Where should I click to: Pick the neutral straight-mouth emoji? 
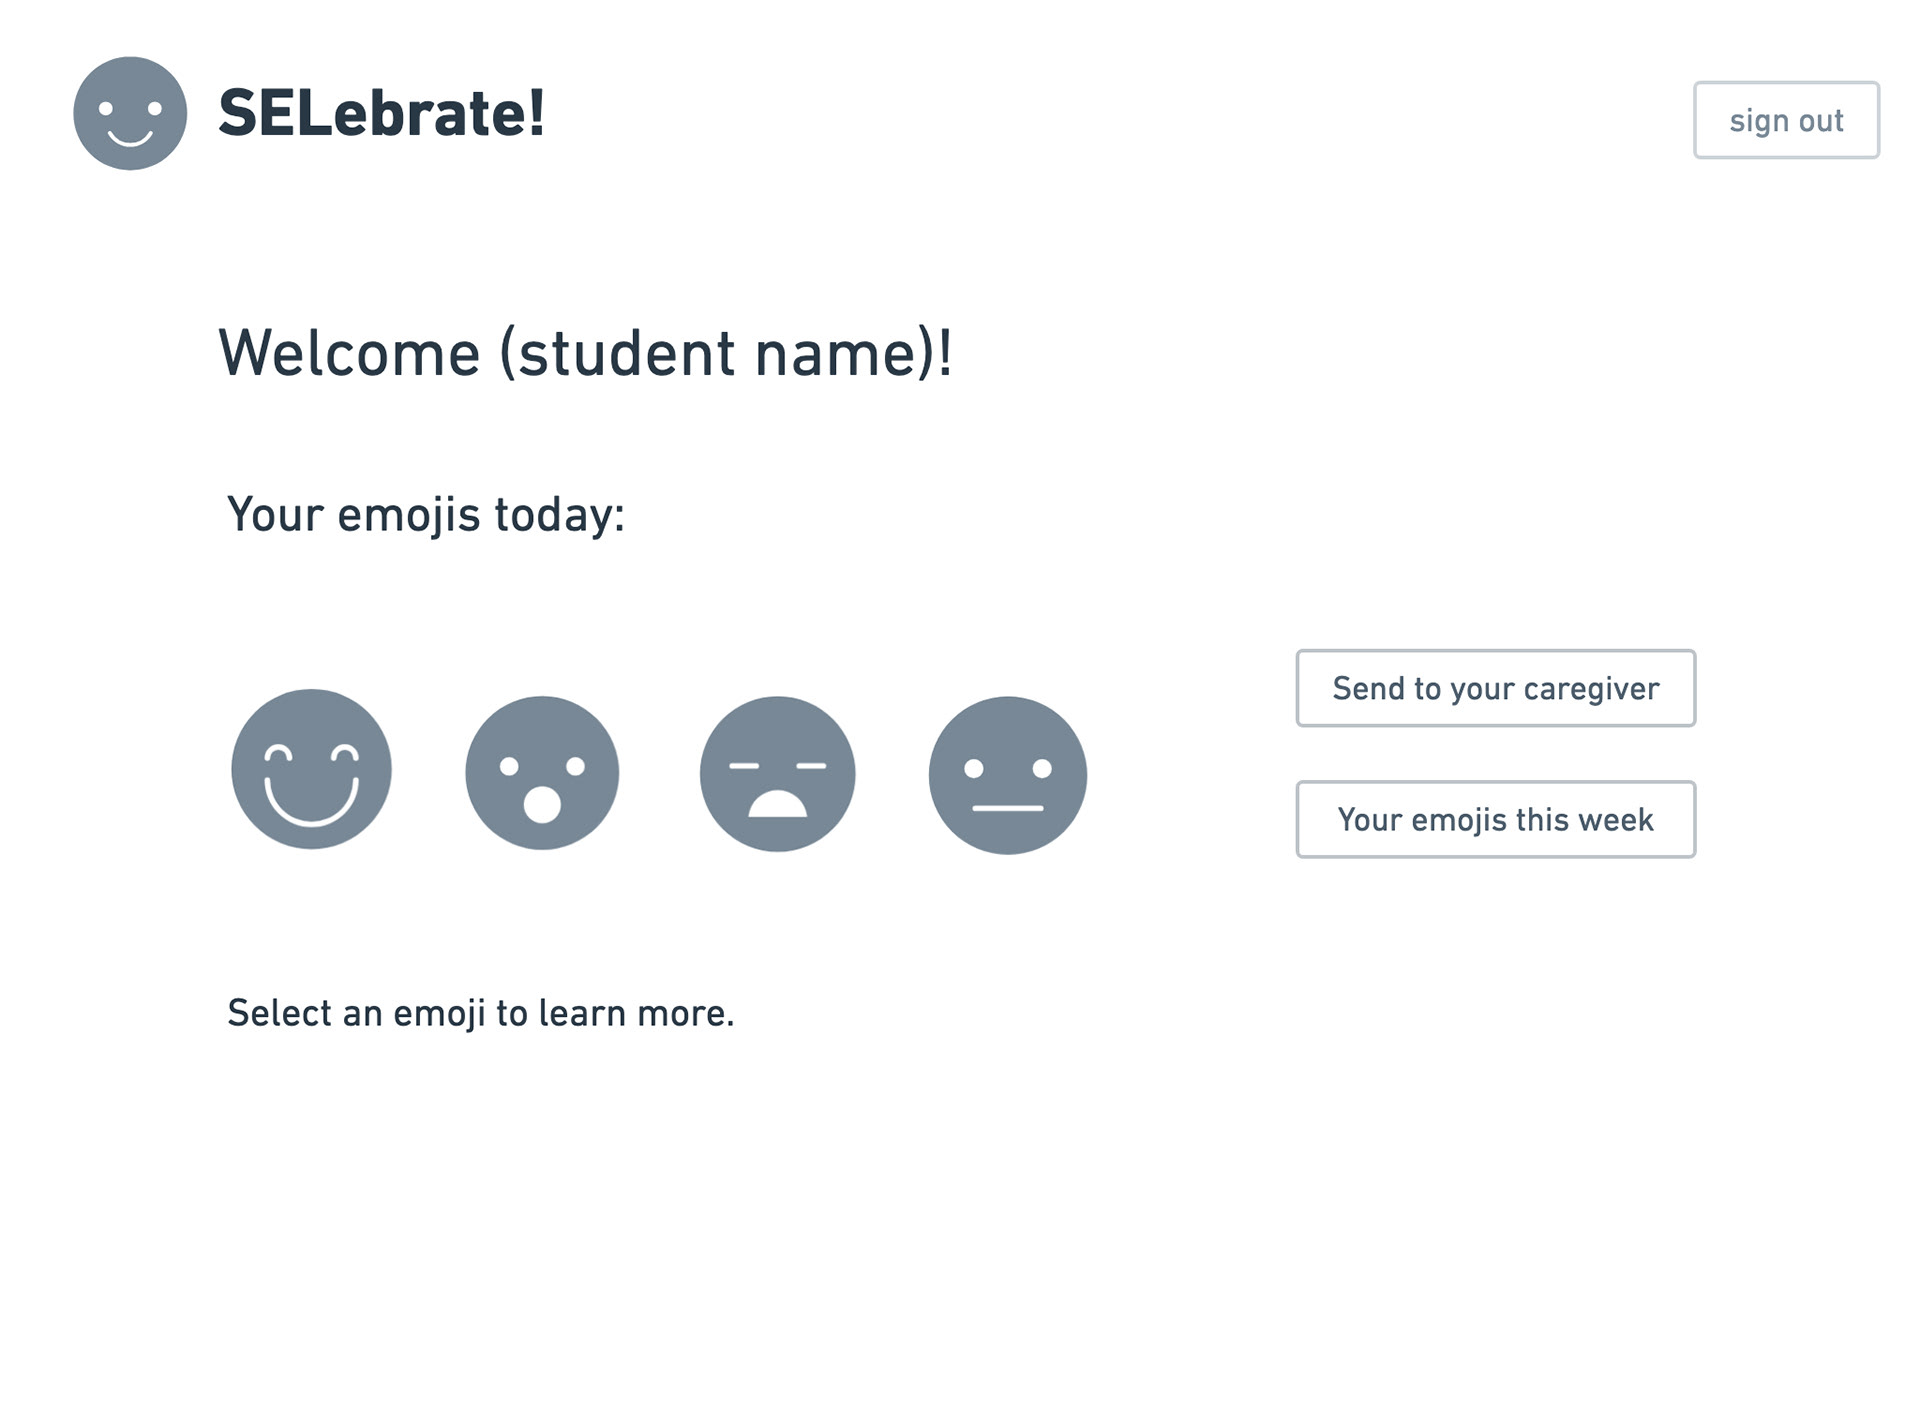point(1007,775)
